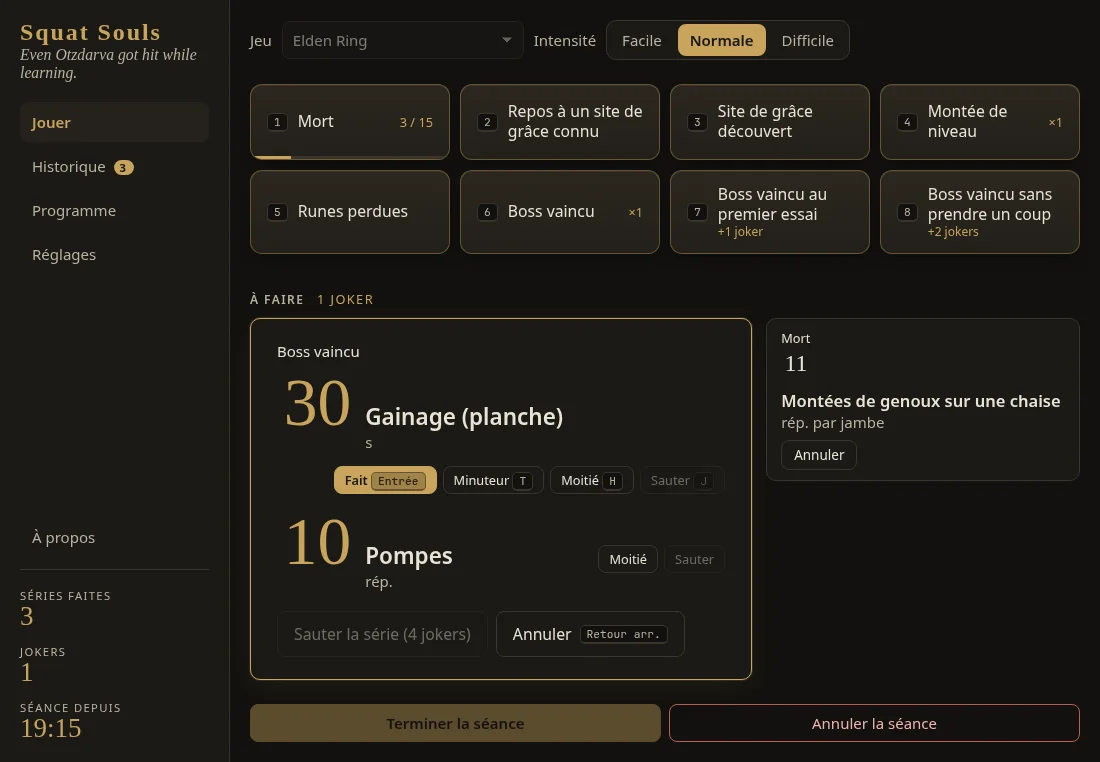1100x762 pixels.
Task: Click the Gainage (planche) exercise name
Action: [x=464, y=417]
